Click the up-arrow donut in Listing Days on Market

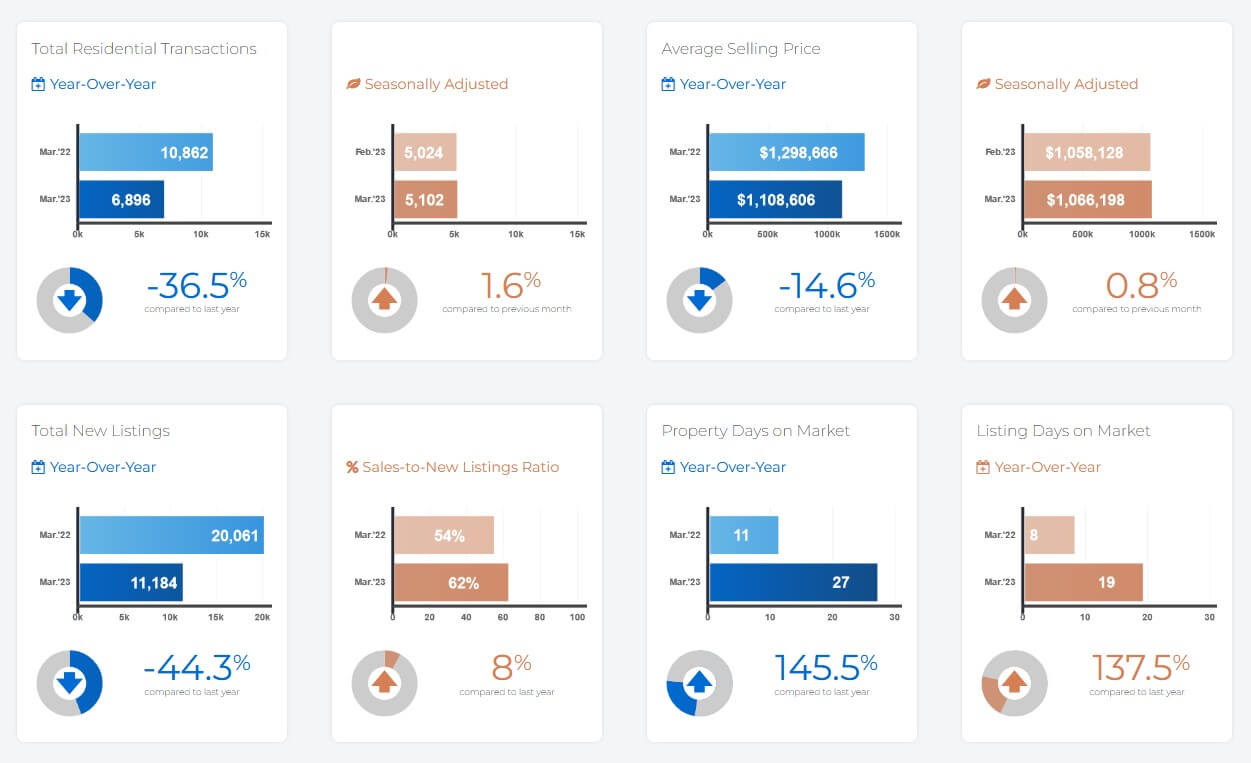(x=1014, y=683)
